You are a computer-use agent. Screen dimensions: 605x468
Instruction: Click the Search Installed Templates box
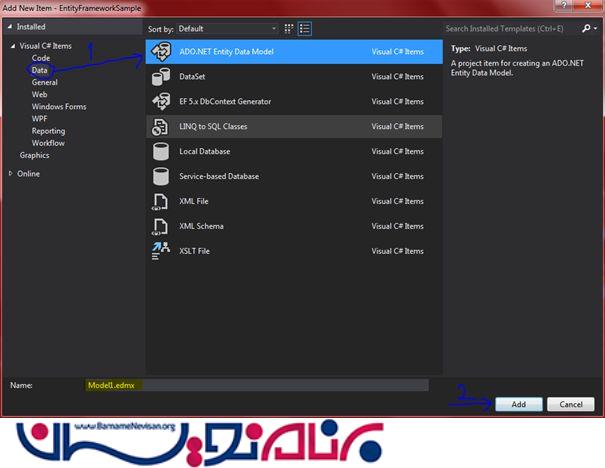pyautogui.click(x=516, y=29)
